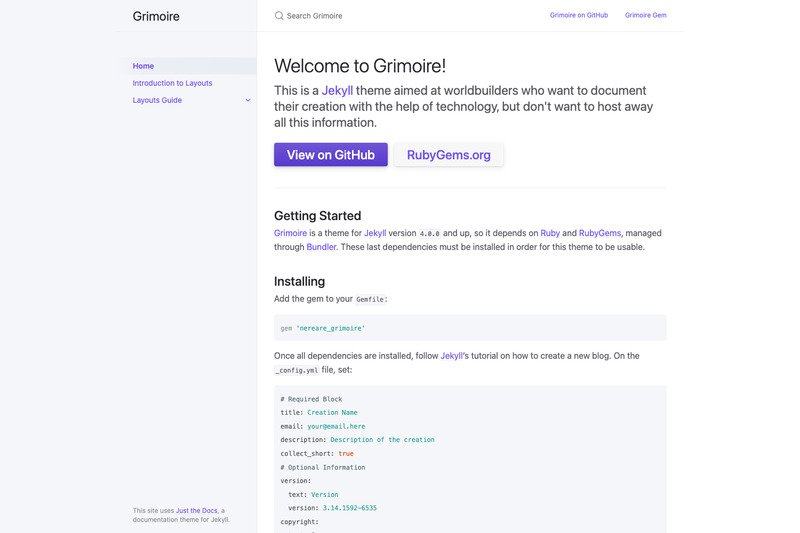Click the inline Gemfile code

point(370,299)
